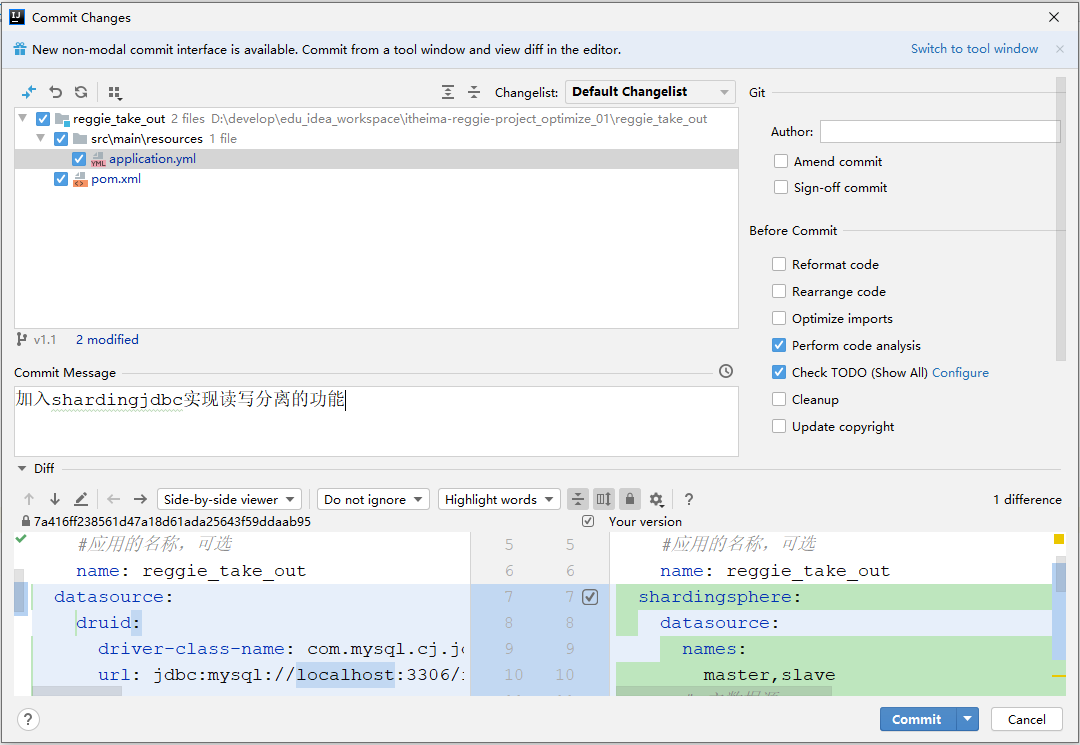Open commit message history clock icon
The image size is (1080, 745).
pos(726,371)
